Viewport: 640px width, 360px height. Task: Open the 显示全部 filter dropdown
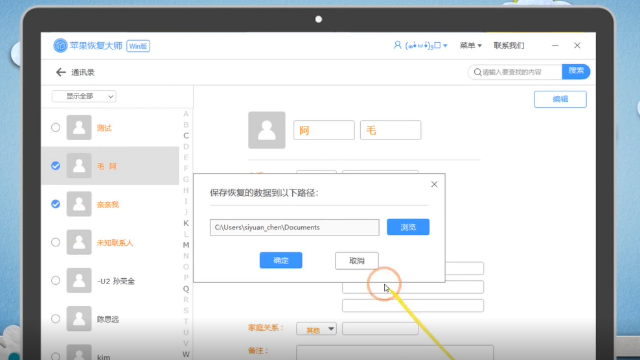[84, 96]
